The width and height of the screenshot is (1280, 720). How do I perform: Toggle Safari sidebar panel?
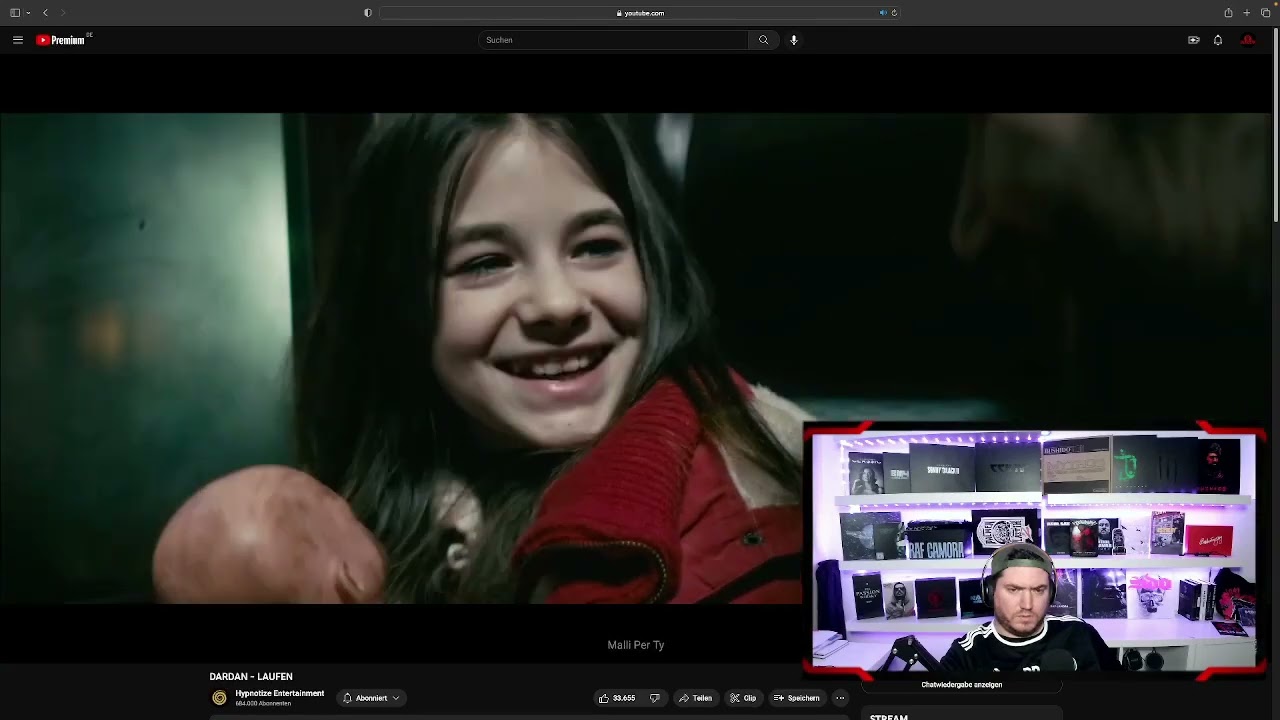point(15,13)
